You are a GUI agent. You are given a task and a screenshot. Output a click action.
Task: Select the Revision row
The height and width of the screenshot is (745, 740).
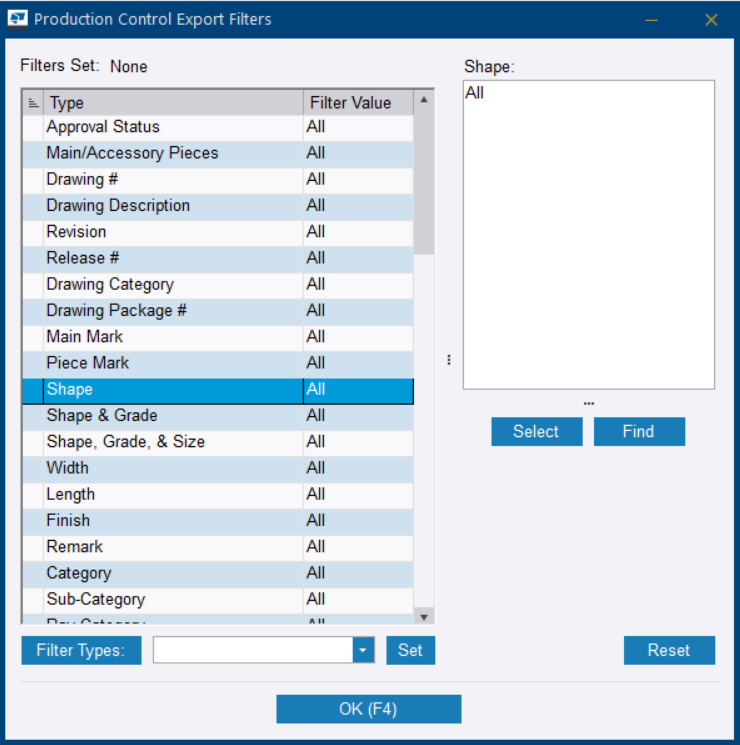pyautogui.click(x=218, y=232)
